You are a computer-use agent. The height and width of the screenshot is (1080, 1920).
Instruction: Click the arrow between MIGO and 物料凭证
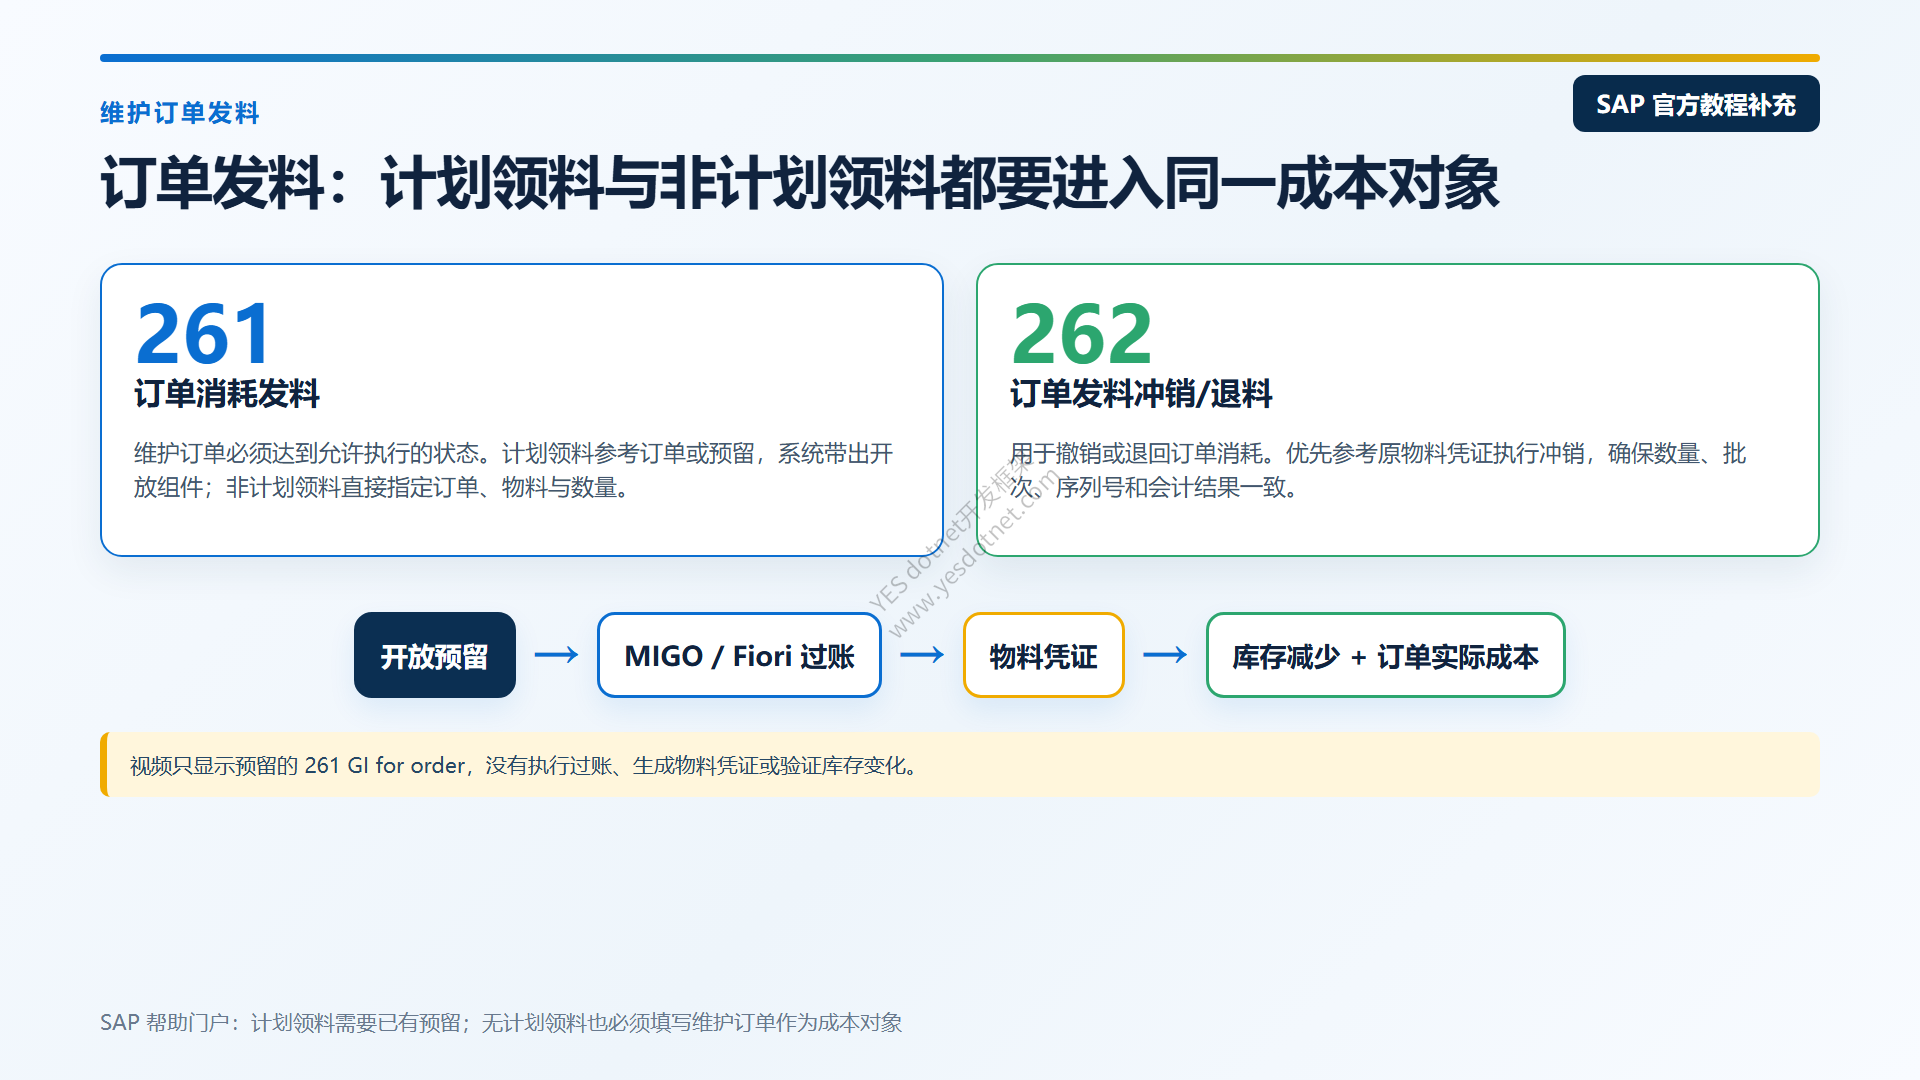click(x=922, y=655)
